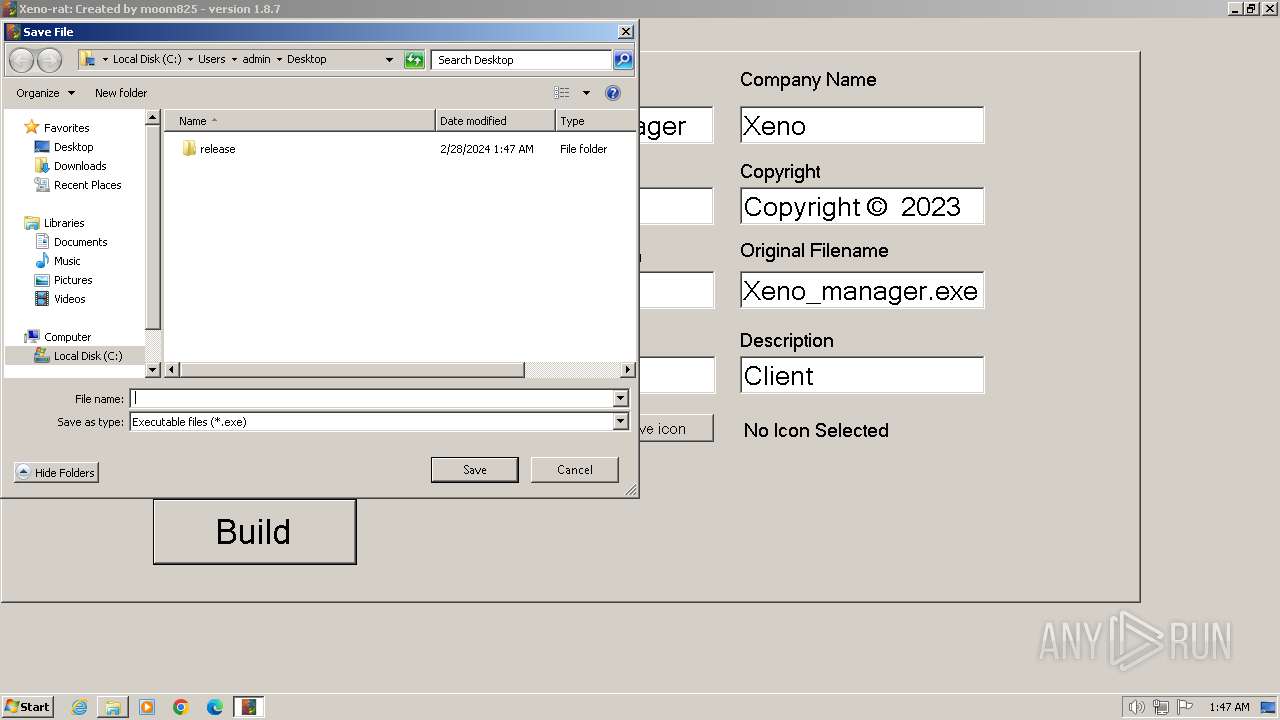
Task: Close the Save File dialog
Action: point(626,32)
